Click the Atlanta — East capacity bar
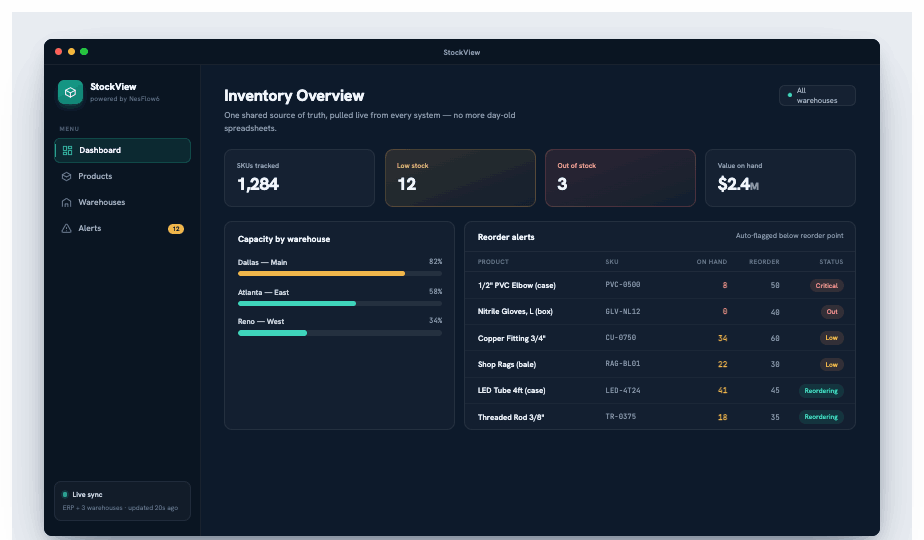The height and width of the screenshot is (540, 924). pos(340,304)
